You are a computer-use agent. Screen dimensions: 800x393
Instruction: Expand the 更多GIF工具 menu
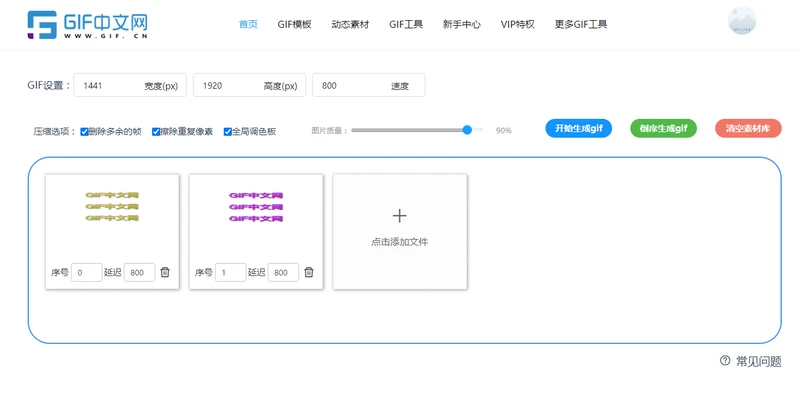coord(581,24)
